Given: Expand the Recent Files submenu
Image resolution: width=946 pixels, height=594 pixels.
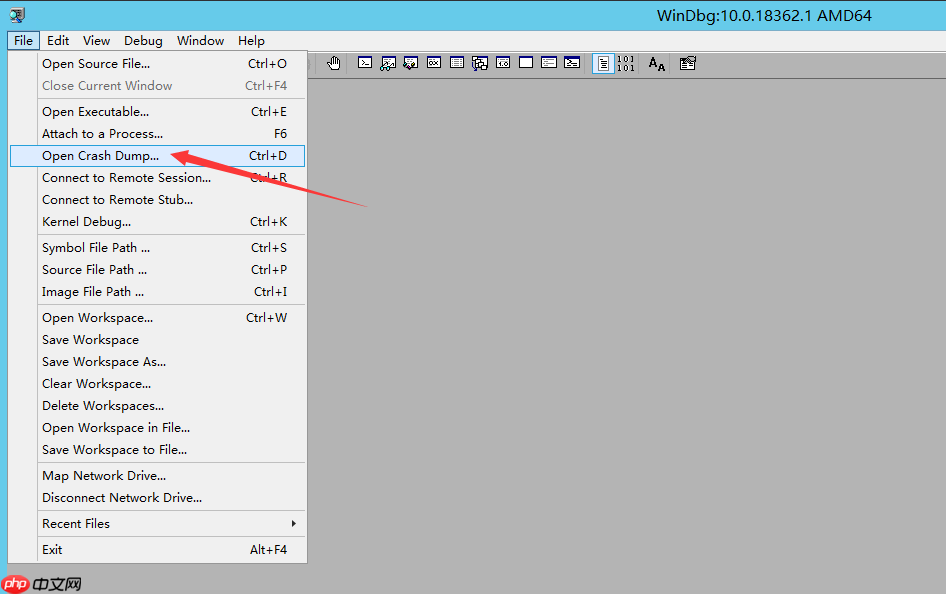Looking at the screenshot, I should point(157,523).
